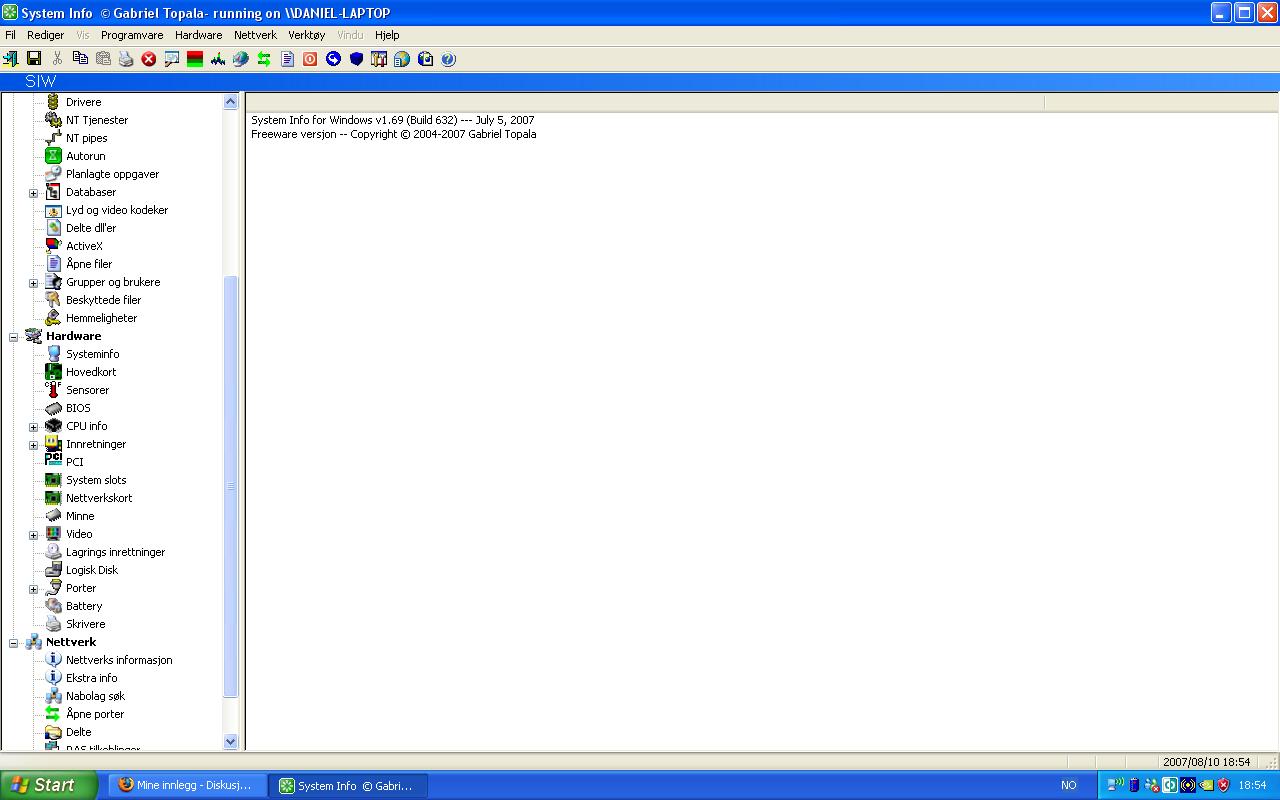Open the Fil menu
1280x800 pixels.
click(10, 35)
